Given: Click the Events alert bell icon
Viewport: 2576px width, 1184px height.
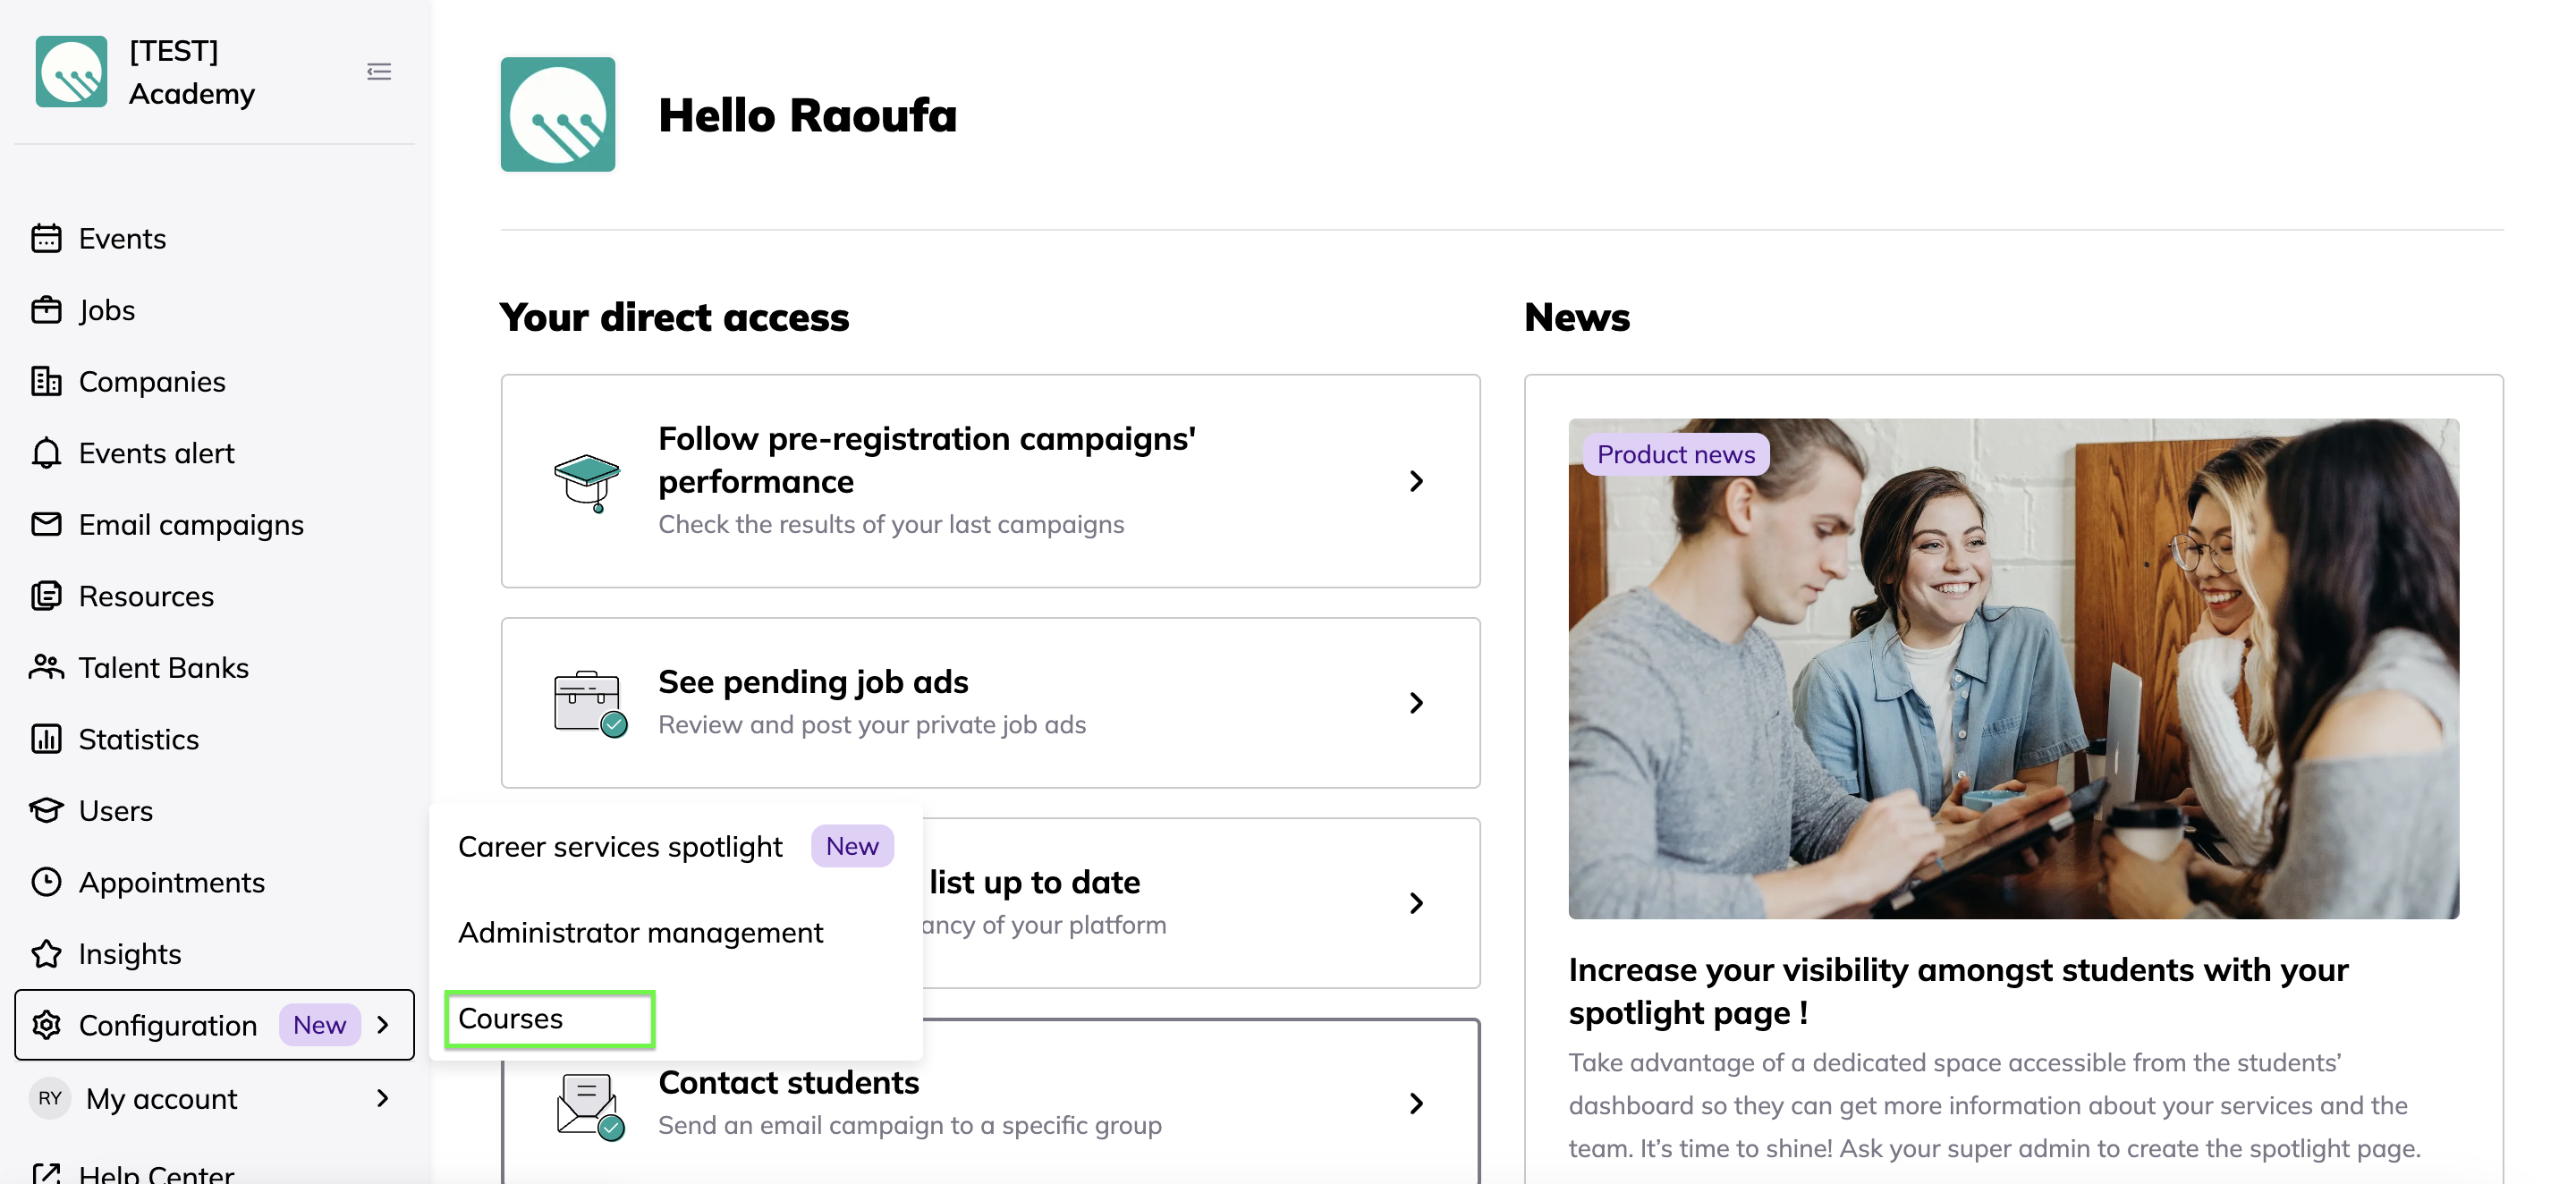Looking at the screenshot, I should click(x=46, y=453).
